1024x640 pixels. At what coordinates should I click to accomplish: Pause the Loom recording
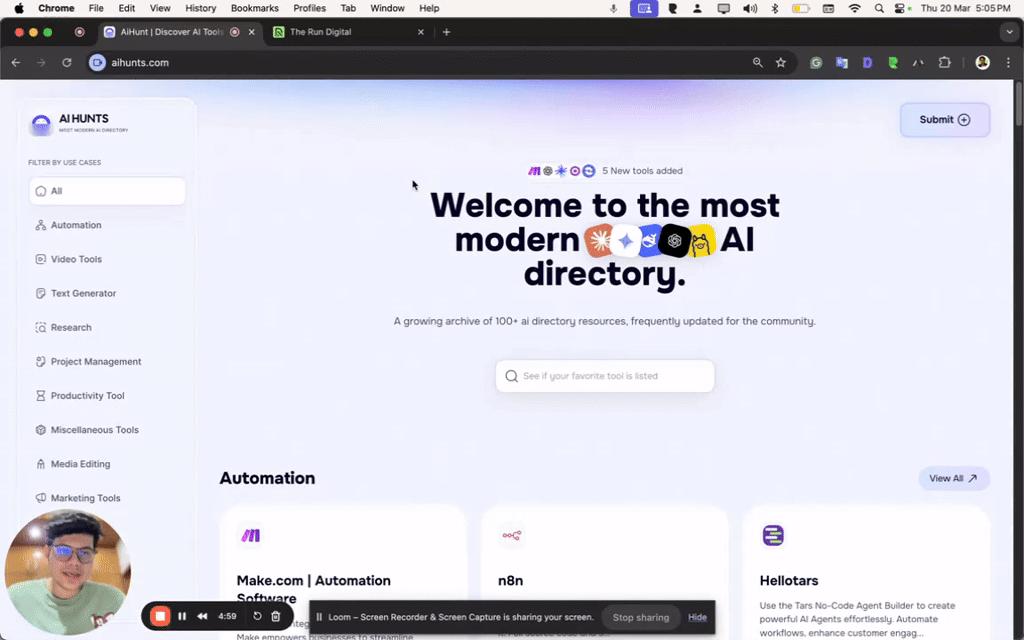tap(182, 616)
